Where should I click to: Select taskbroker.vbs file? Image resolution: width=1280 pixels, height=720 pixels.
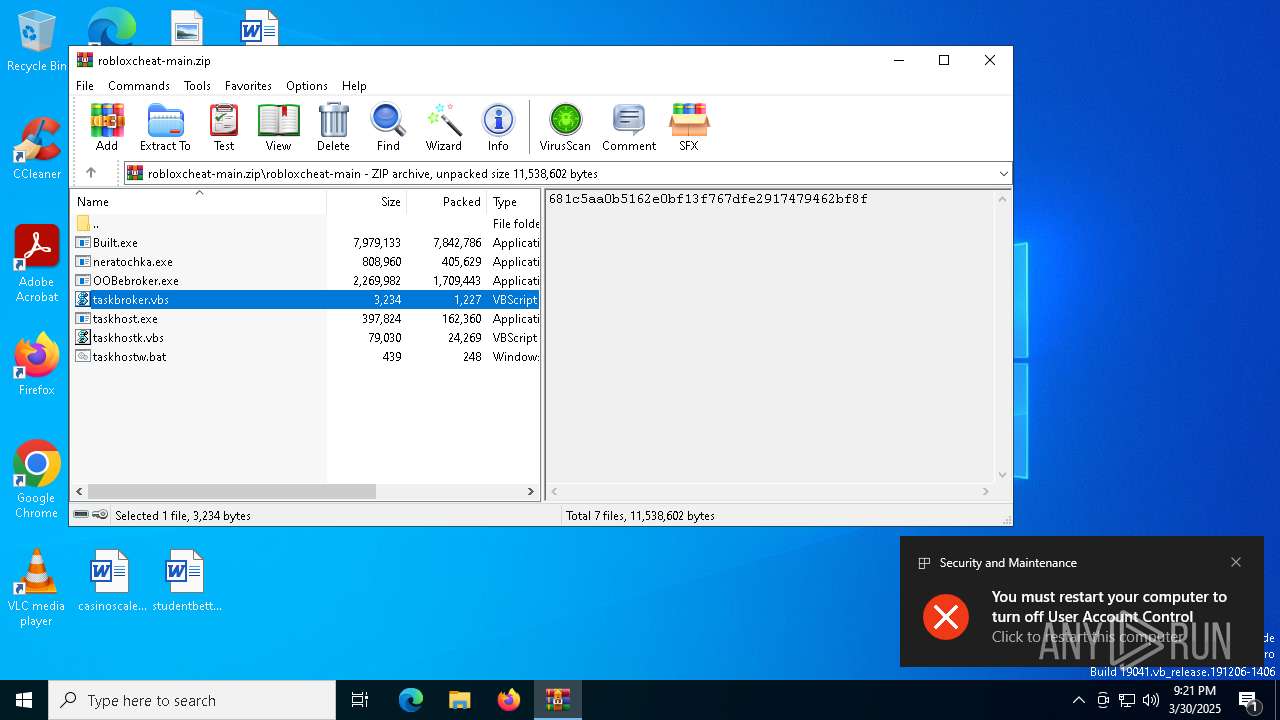(x=305, y=300)
